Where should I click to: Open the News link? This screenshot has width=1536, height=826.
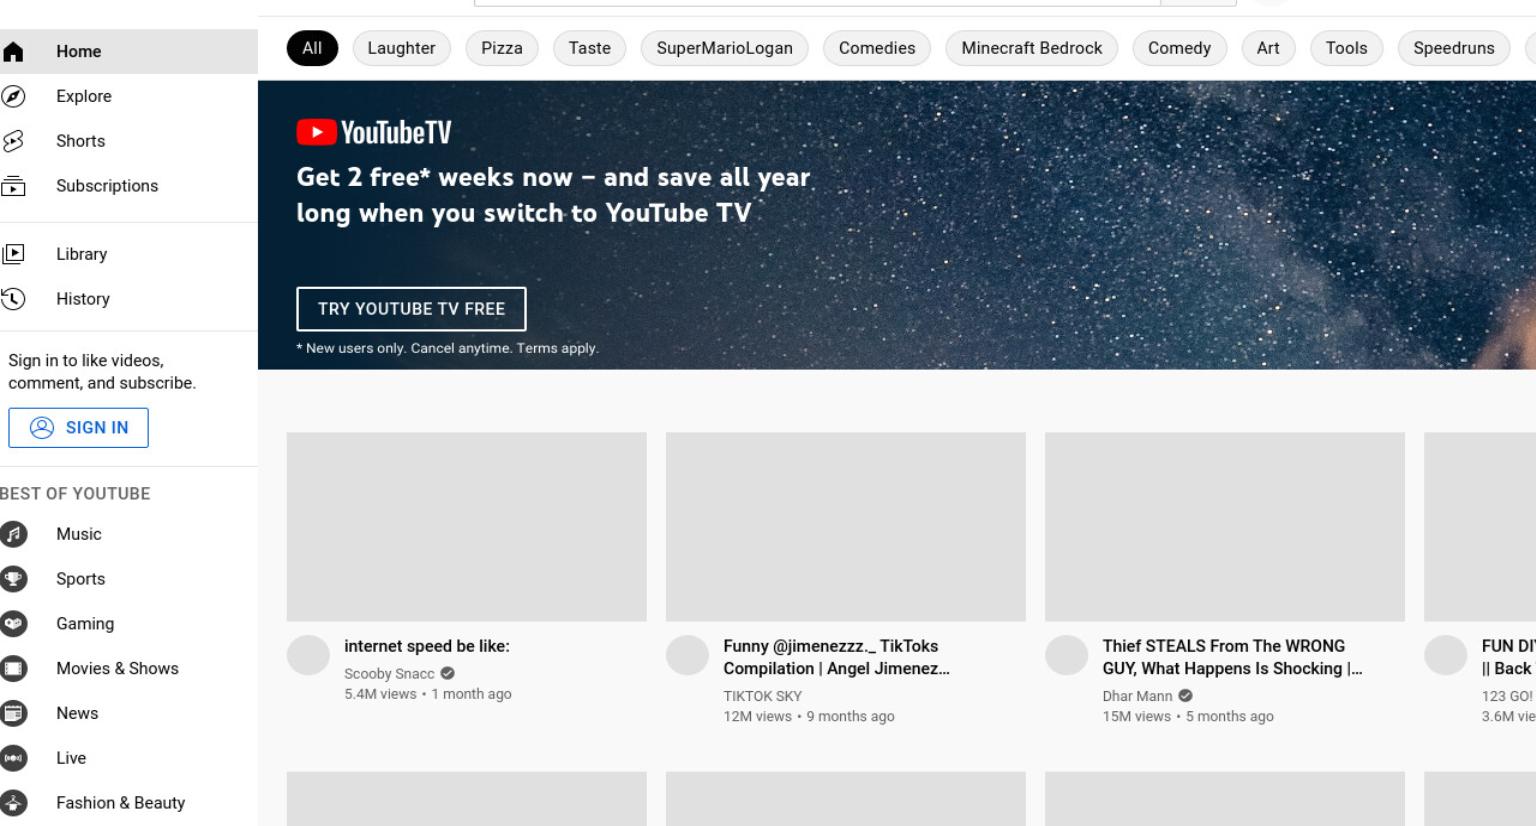point(77,713)
